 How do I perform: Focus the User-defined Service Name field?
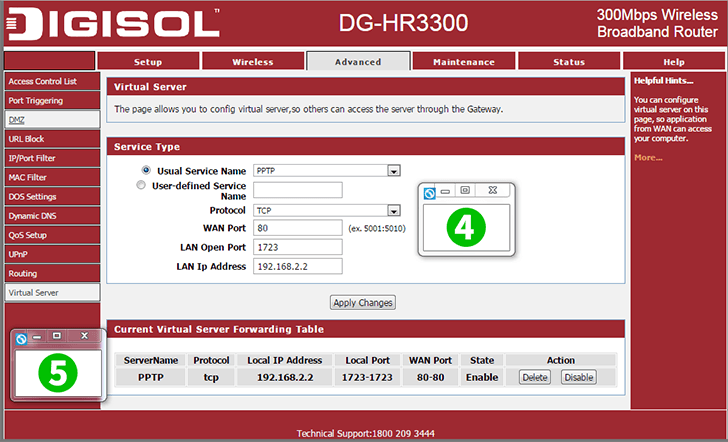pos(298,190)
